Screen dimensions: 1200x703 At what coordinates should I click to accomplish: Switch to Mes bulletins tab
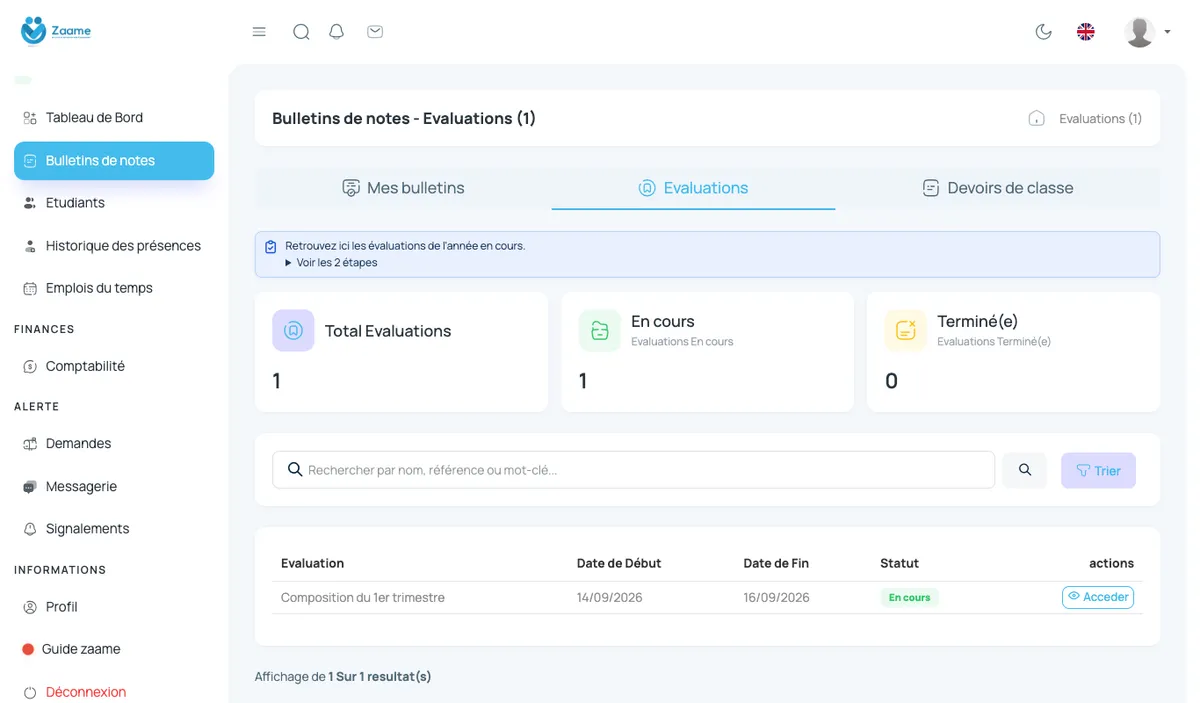403,188
